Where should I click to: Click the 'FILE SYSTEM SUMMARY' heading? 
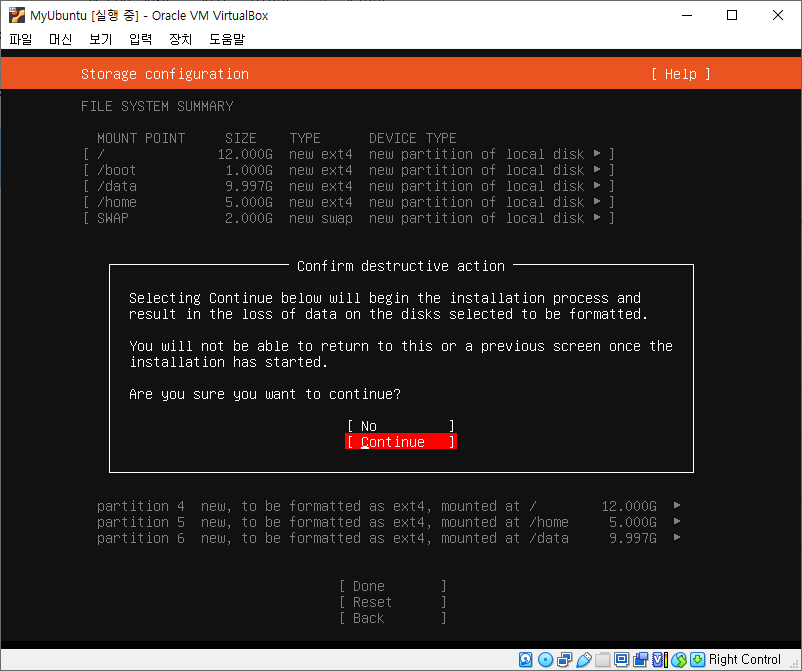tap(157, 106)
